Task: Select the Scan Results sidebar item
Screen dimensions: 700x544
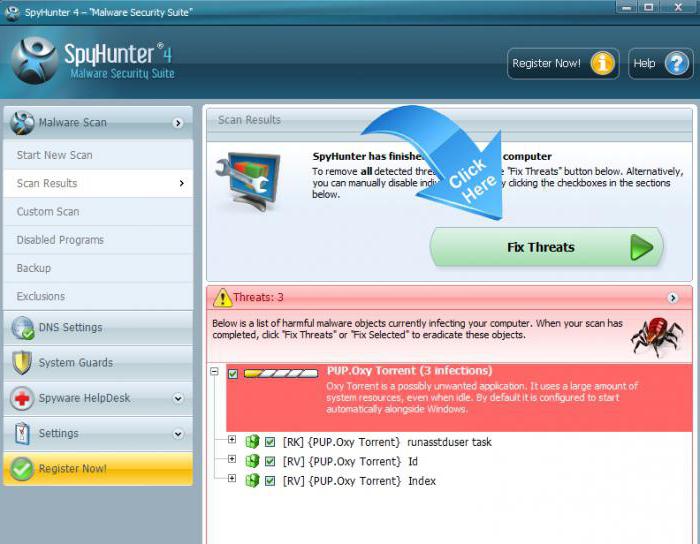Action: point(98,183)
